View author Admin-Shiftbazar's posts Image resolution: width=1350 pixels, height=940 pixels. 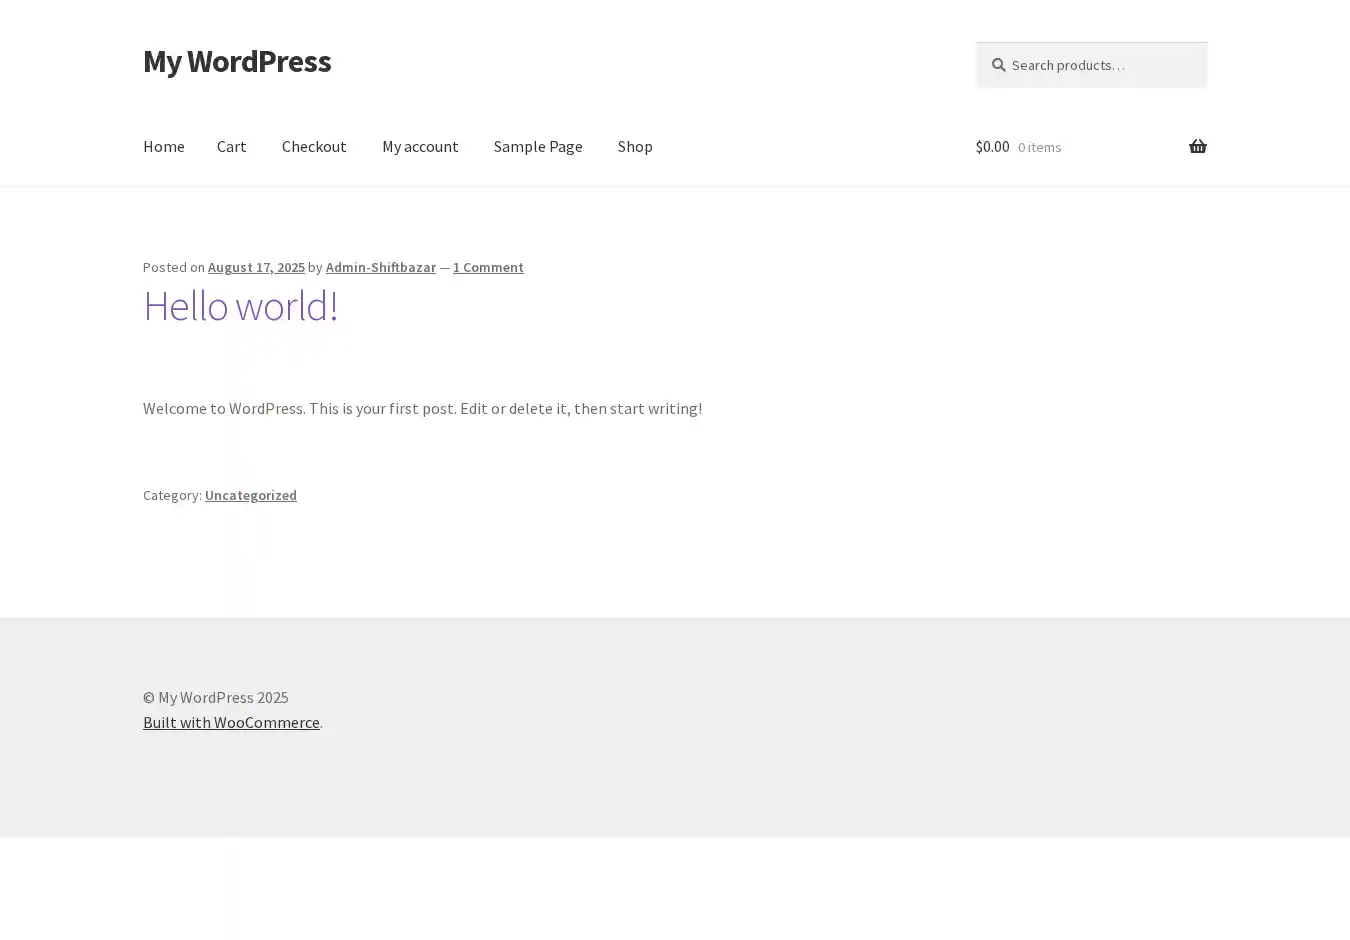coord(380,267)
